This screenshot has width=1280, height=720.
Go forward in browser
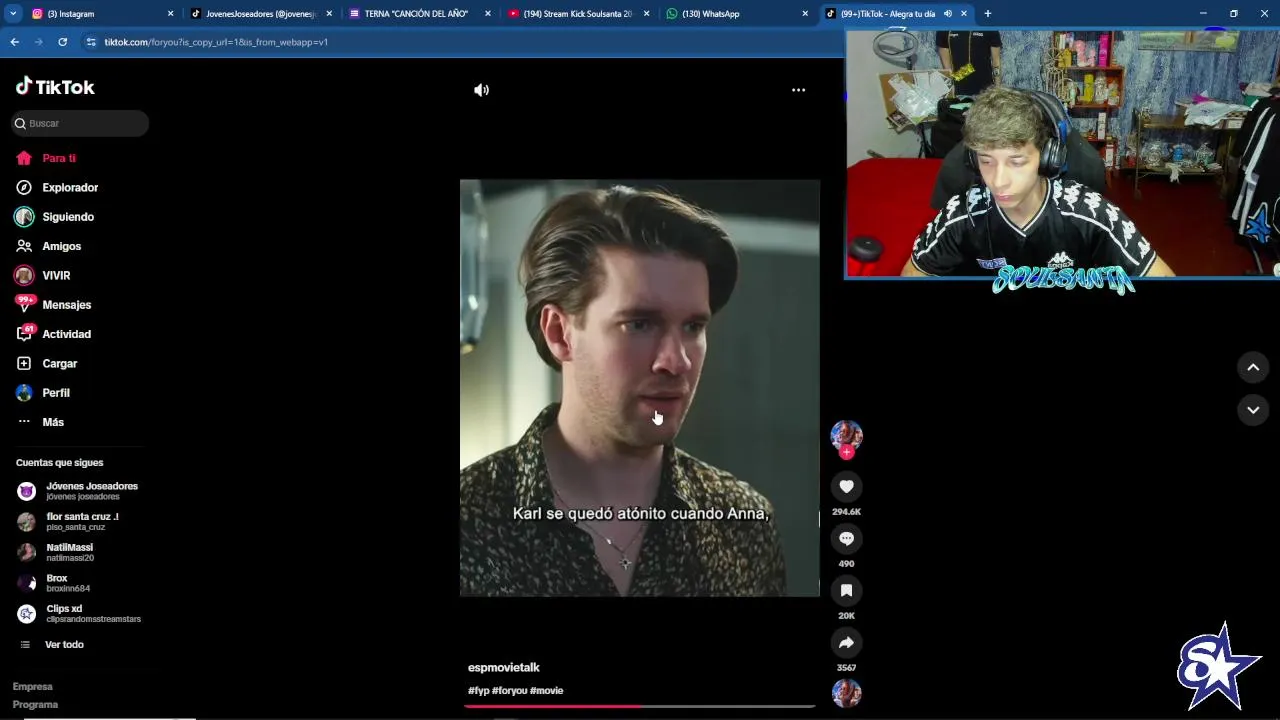39,42
